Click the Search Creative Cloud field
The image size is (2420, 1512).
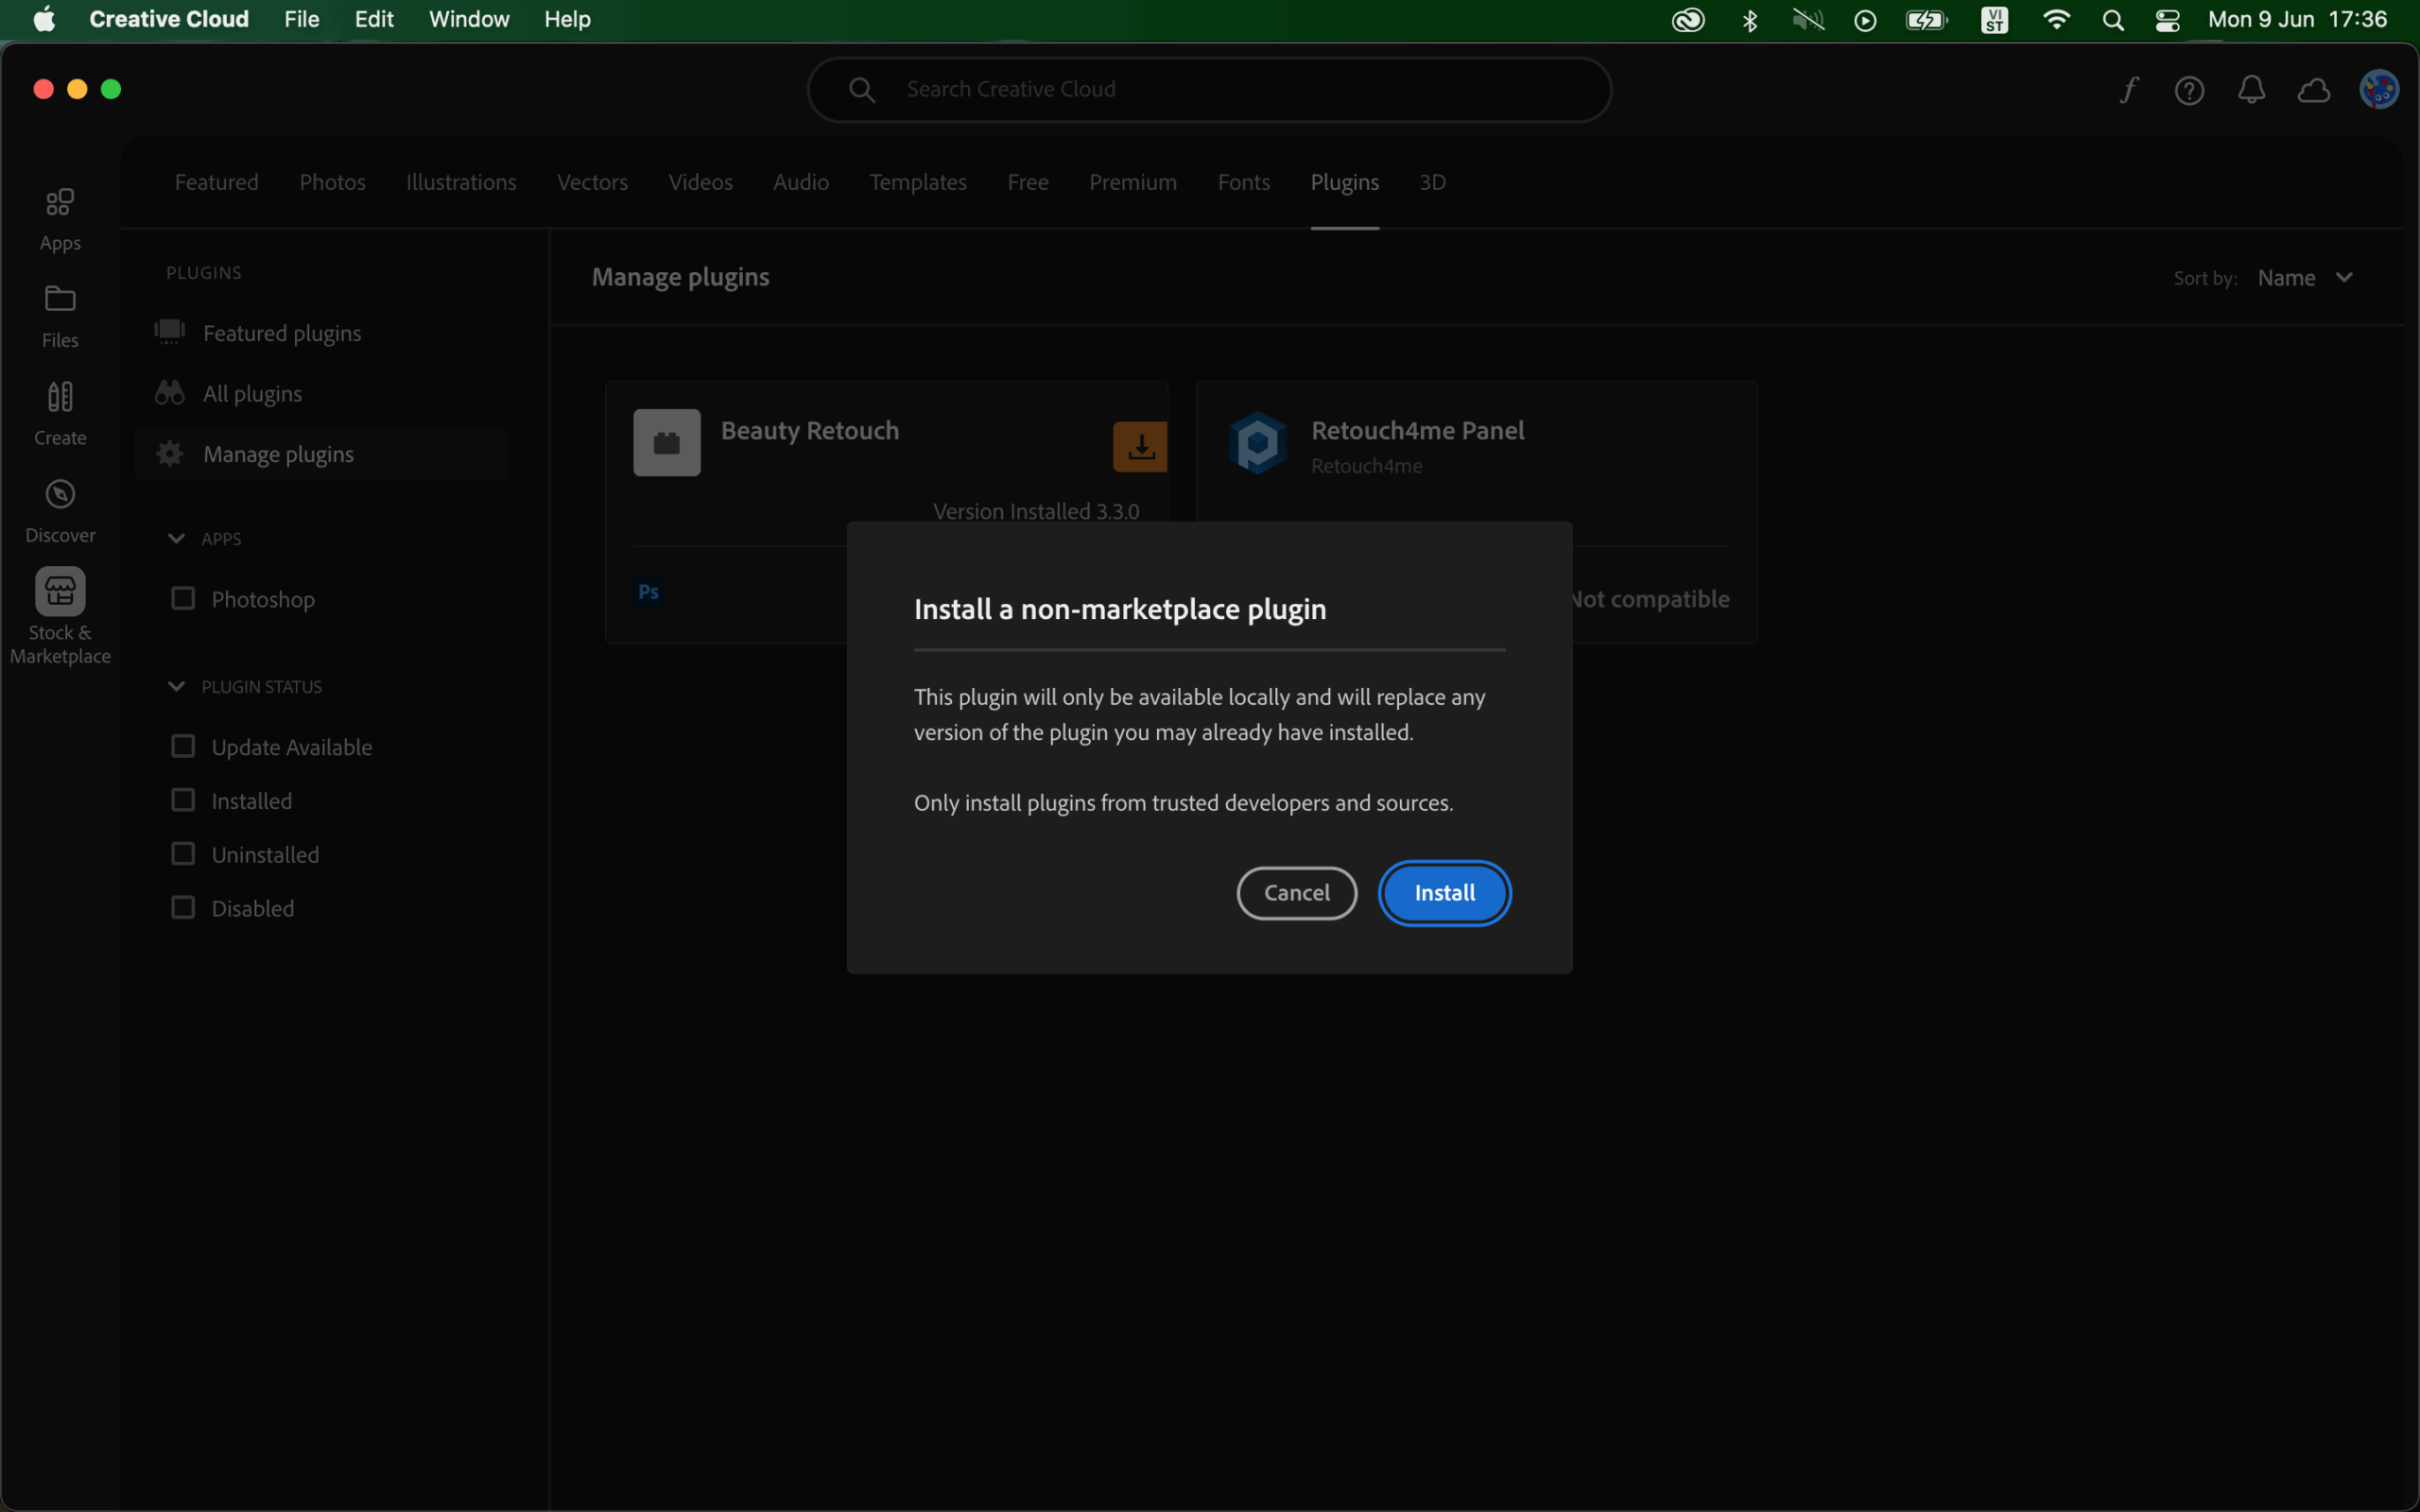point(1209,90)
